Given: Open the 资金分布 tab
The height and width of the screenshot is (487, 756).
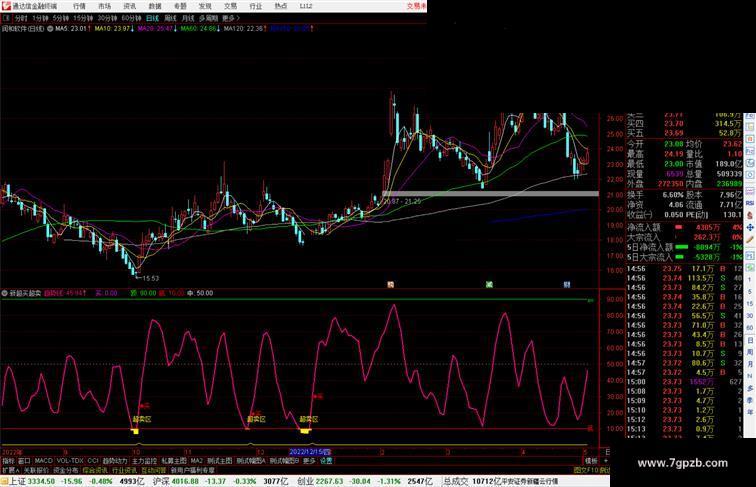Looking at the screenshot, I should click(x=66, y=470).
